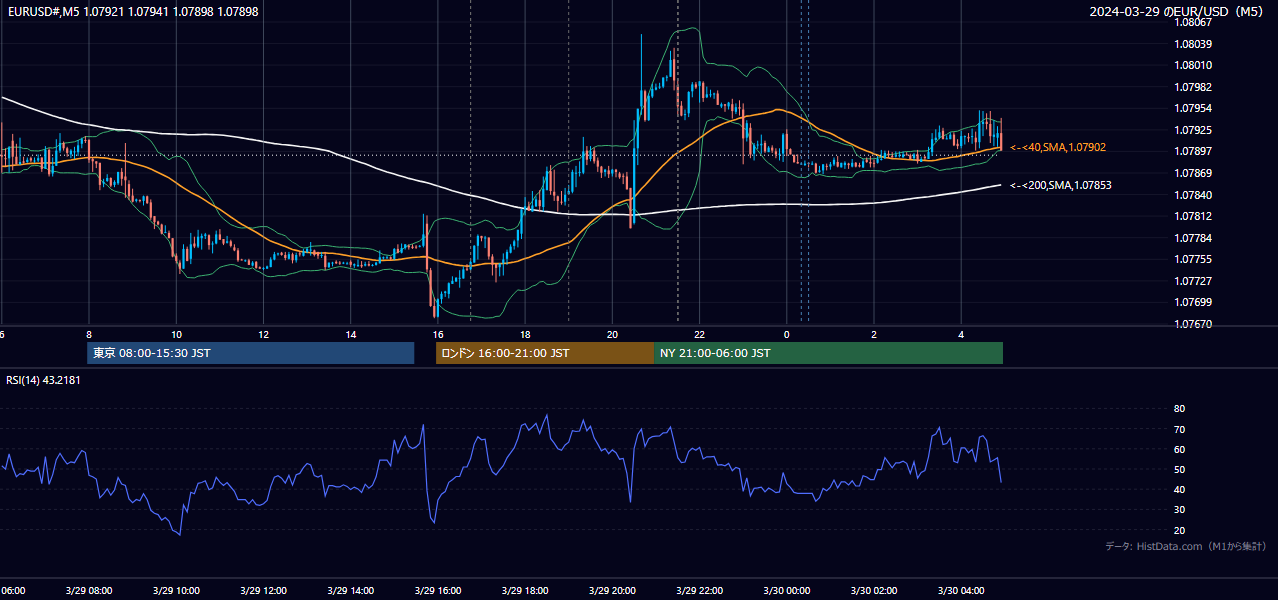Viewport: 1278px width, 600px height.
Task: Click price axis value 1.08010
Action: (1194, 66)
